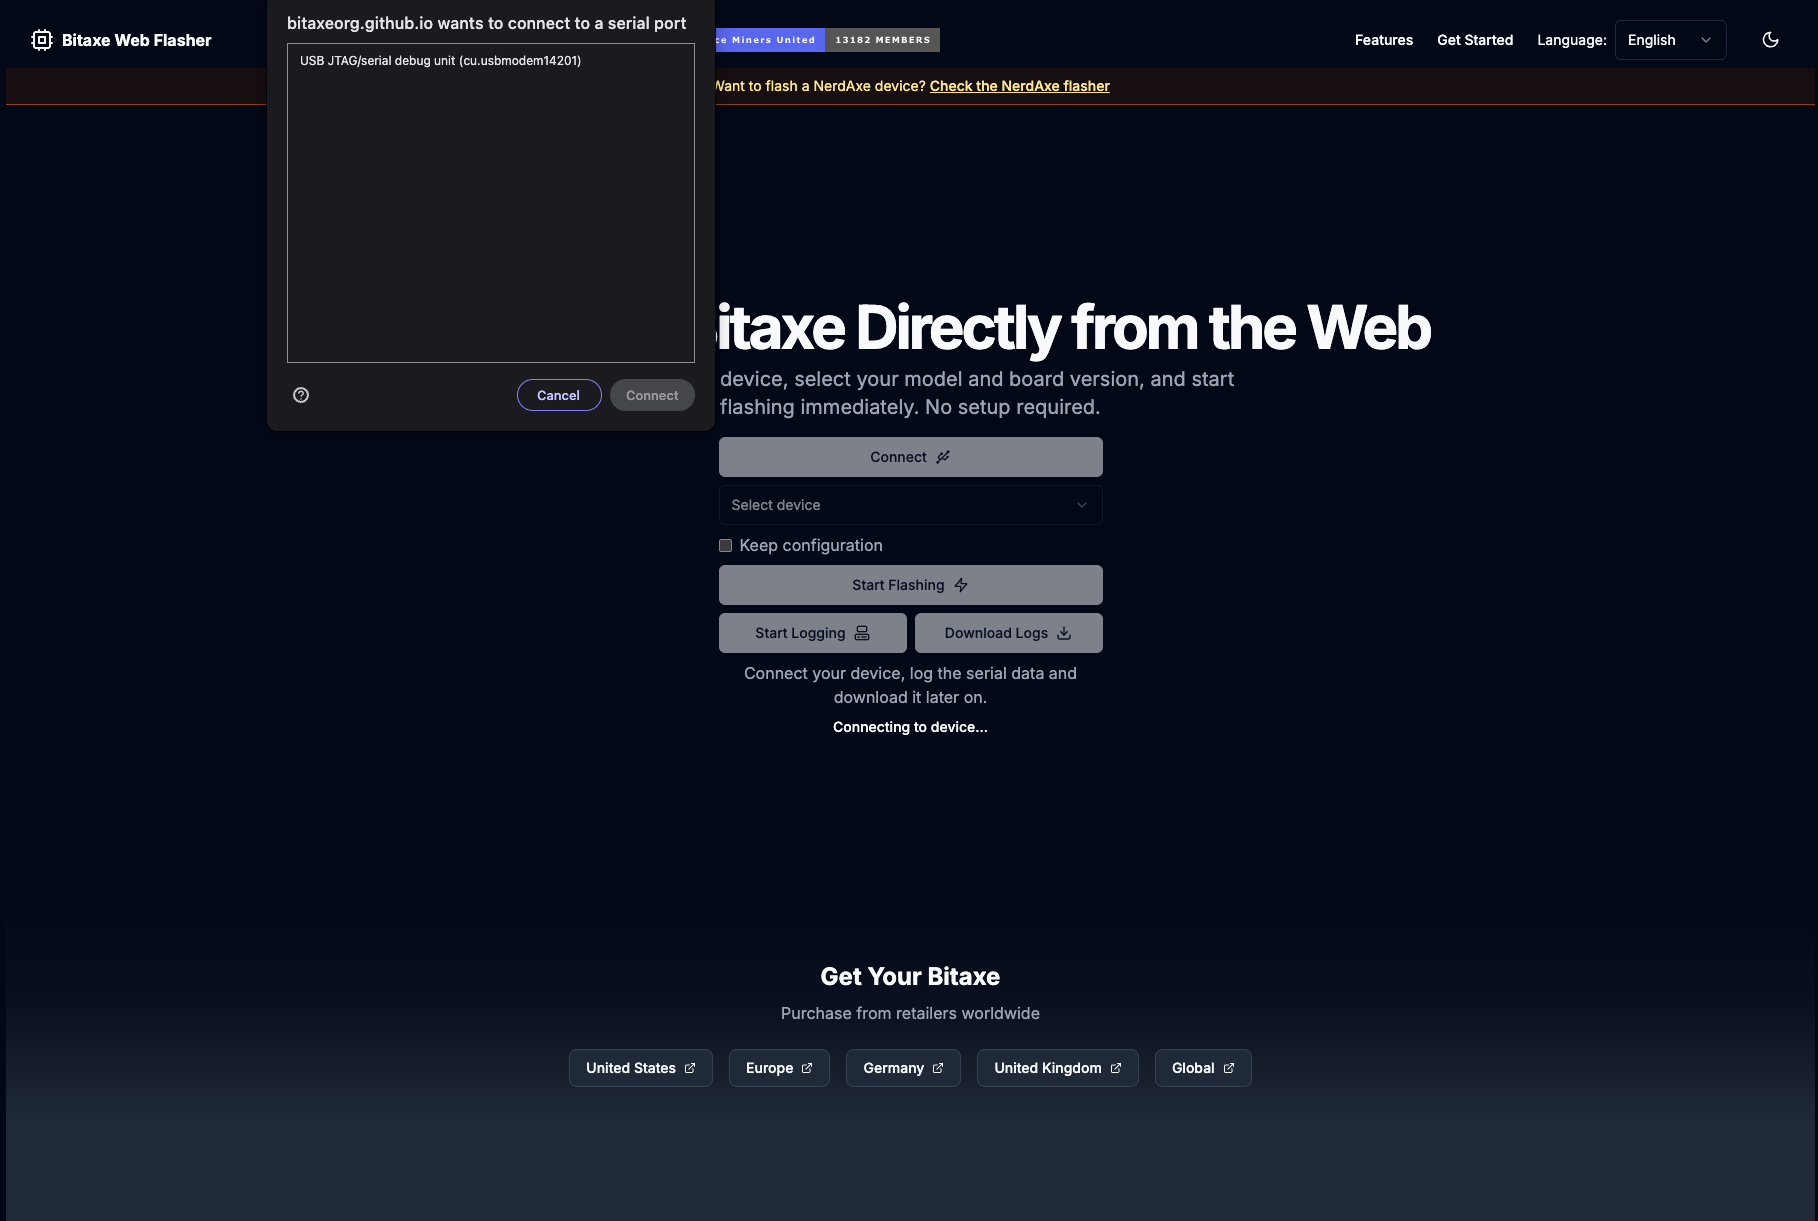
Task: Click the lightning bolt Start Flashing icon
Action: [961, 585]
